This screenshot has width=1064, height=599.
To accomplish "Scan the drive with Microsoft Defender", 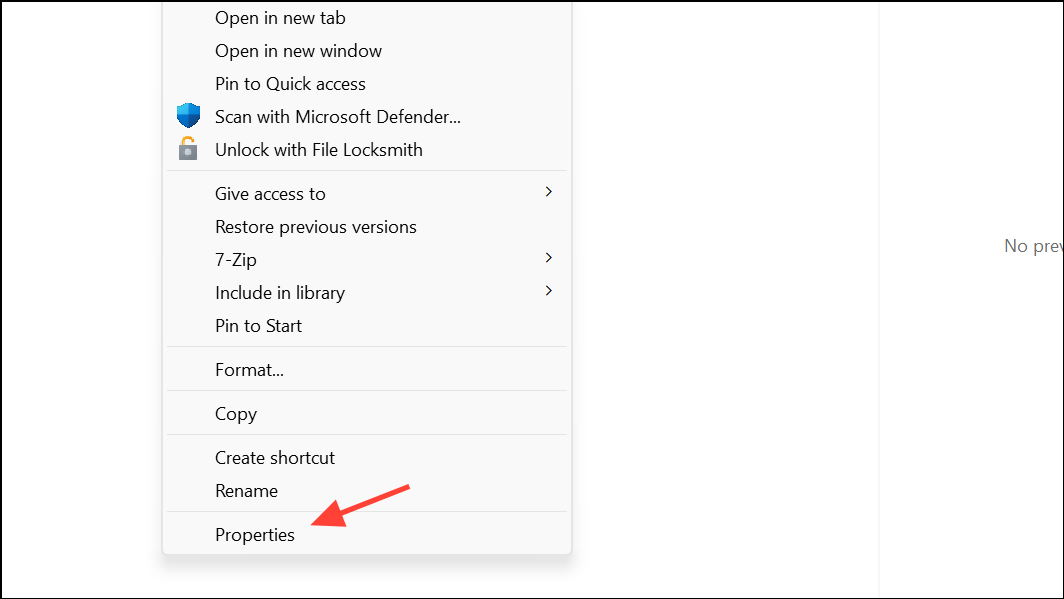I will (x=337, y=116).
